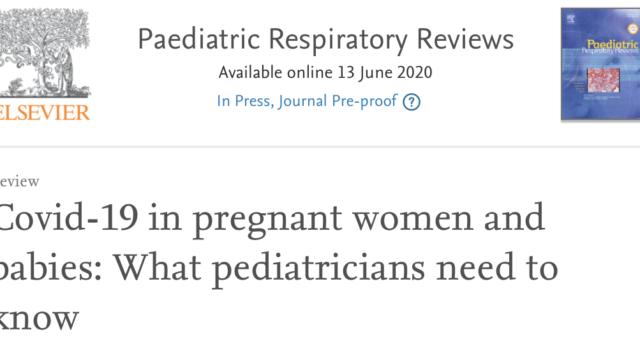Click the red microscopy image on journal cover

[603, 80]
